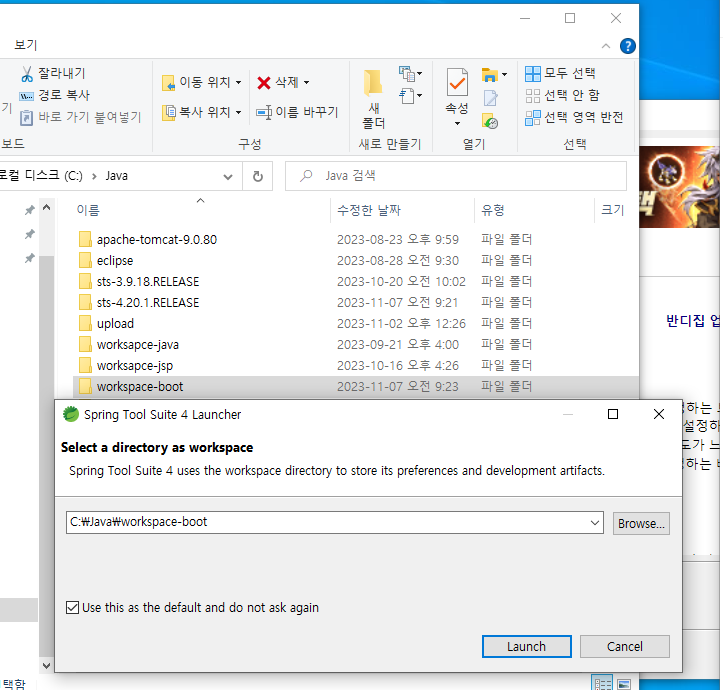Refresh the Java folder view
Image resolution: width=723 pixels, height=690 pixels.
258,176
